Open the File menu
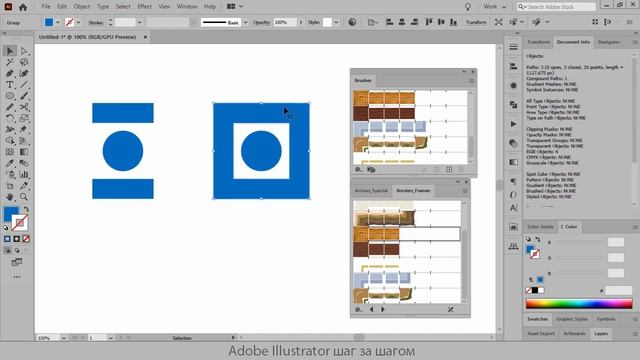Image resolution: width=640 pixels, height=360 pixels. click(46, 7)
